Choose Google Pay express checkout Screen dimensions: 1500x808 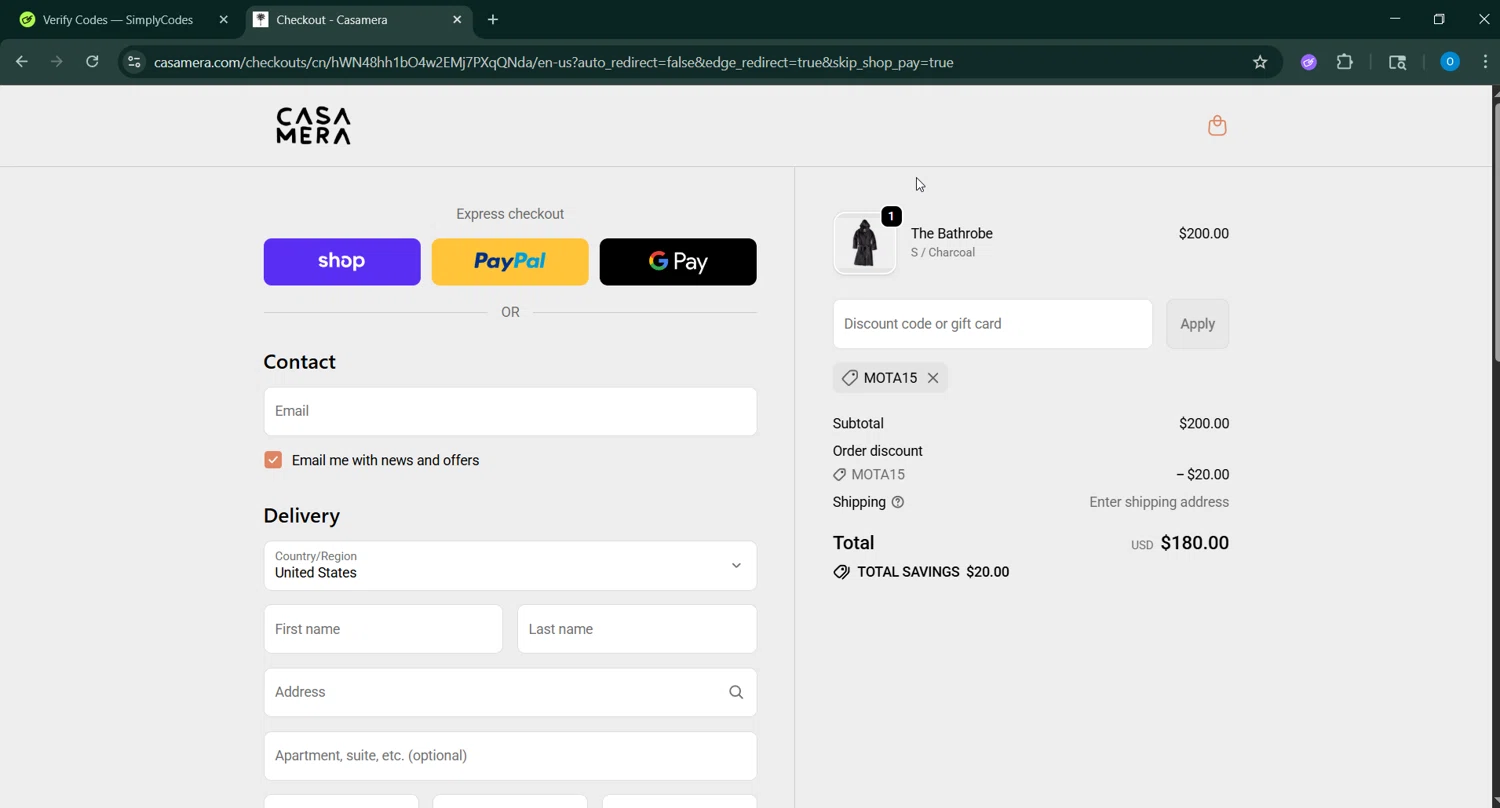(x=678, y=262)
